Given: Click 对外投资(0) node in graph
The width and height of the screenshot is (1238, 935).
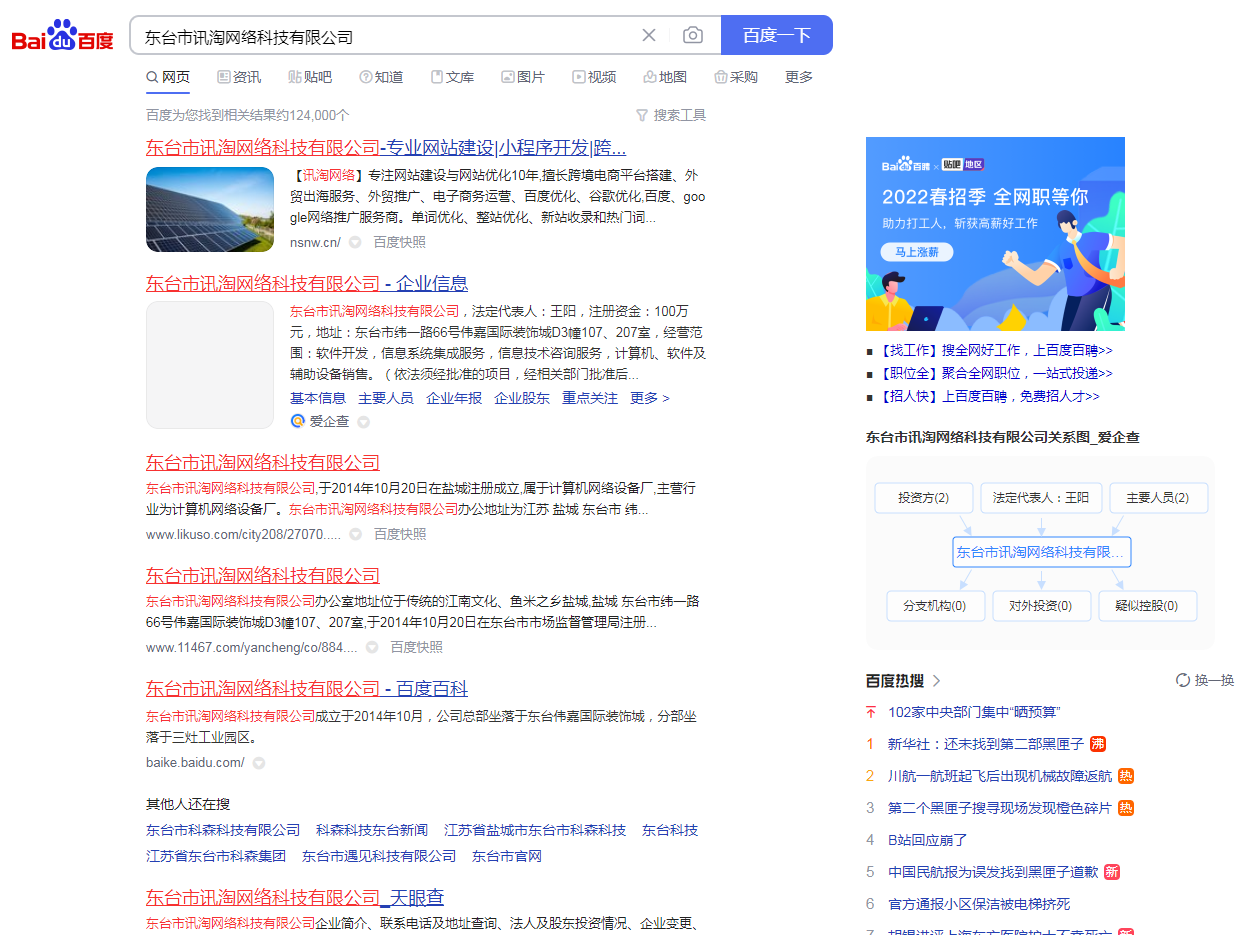Looking at the screenshot, I should [1041, 606].
